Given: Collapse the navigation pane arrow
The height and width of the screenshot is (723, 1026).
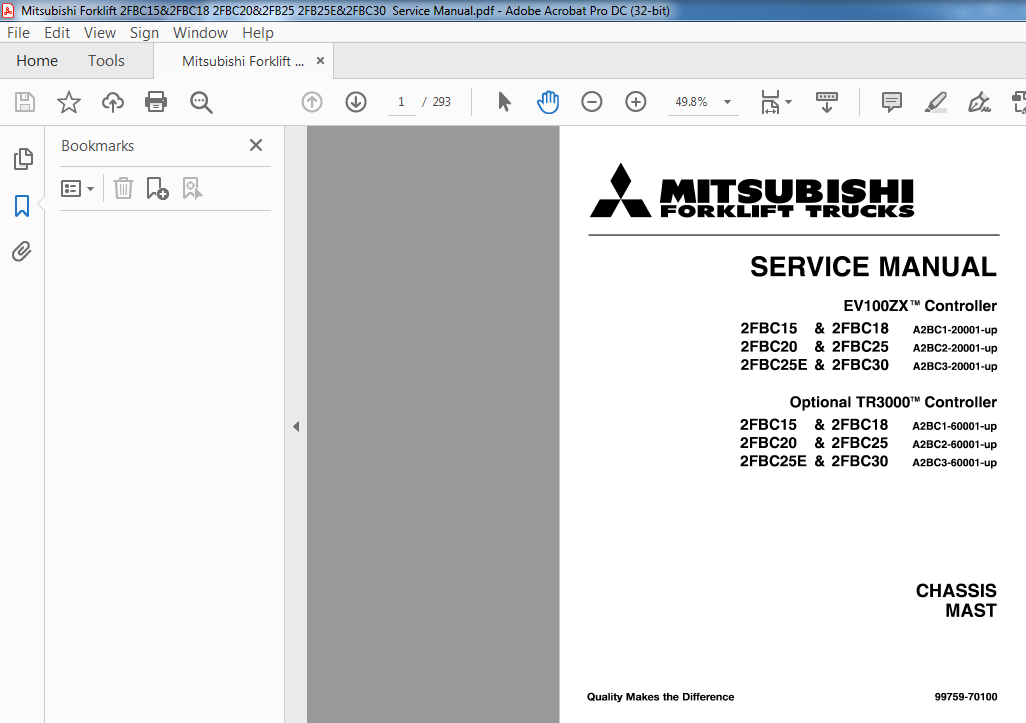Looking at the screenshot, I should 296,427.
